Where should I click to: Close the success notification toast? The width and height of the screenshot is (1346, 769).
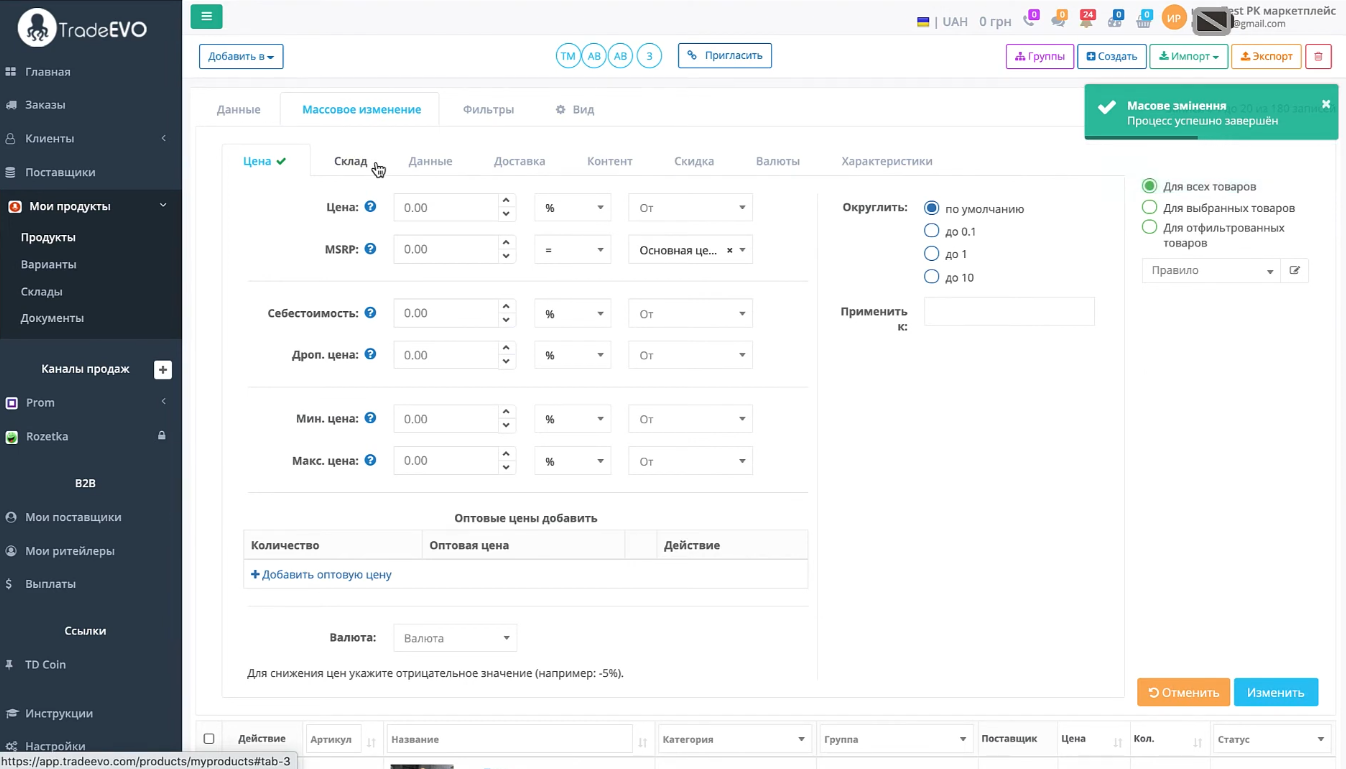point(1326,104)
